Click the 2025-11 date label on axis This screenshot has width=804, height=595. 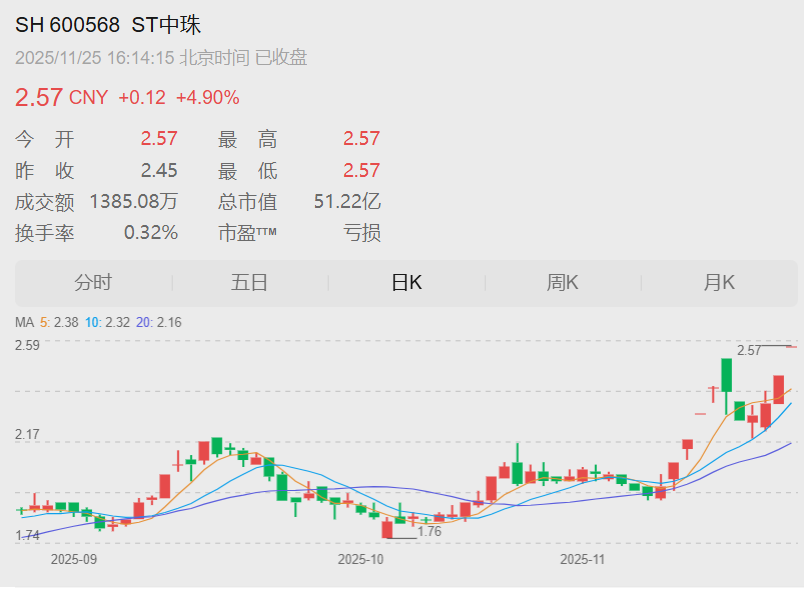click(581, 560)
